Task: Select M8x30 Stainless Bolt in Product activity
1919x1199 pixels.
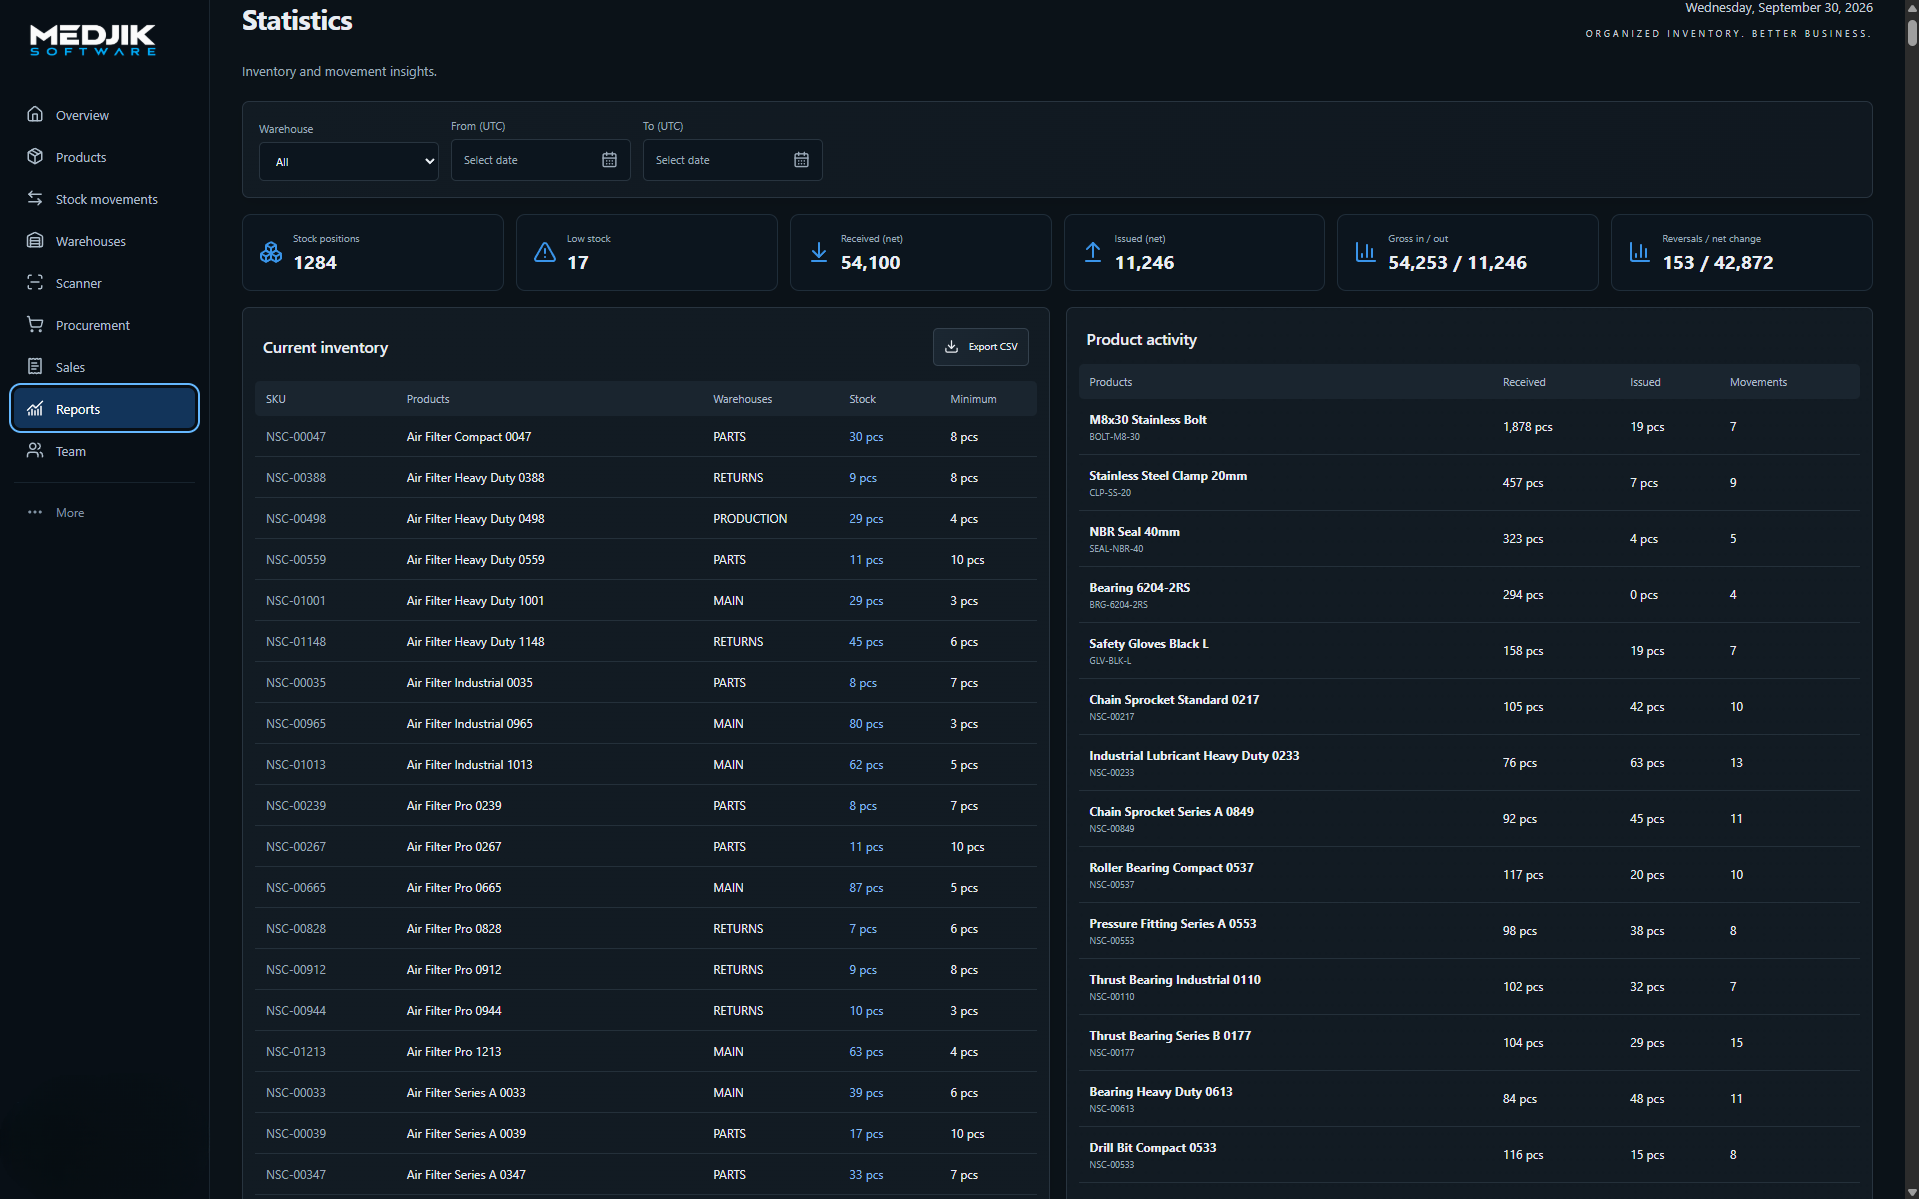Action: tap(1148, 420)
